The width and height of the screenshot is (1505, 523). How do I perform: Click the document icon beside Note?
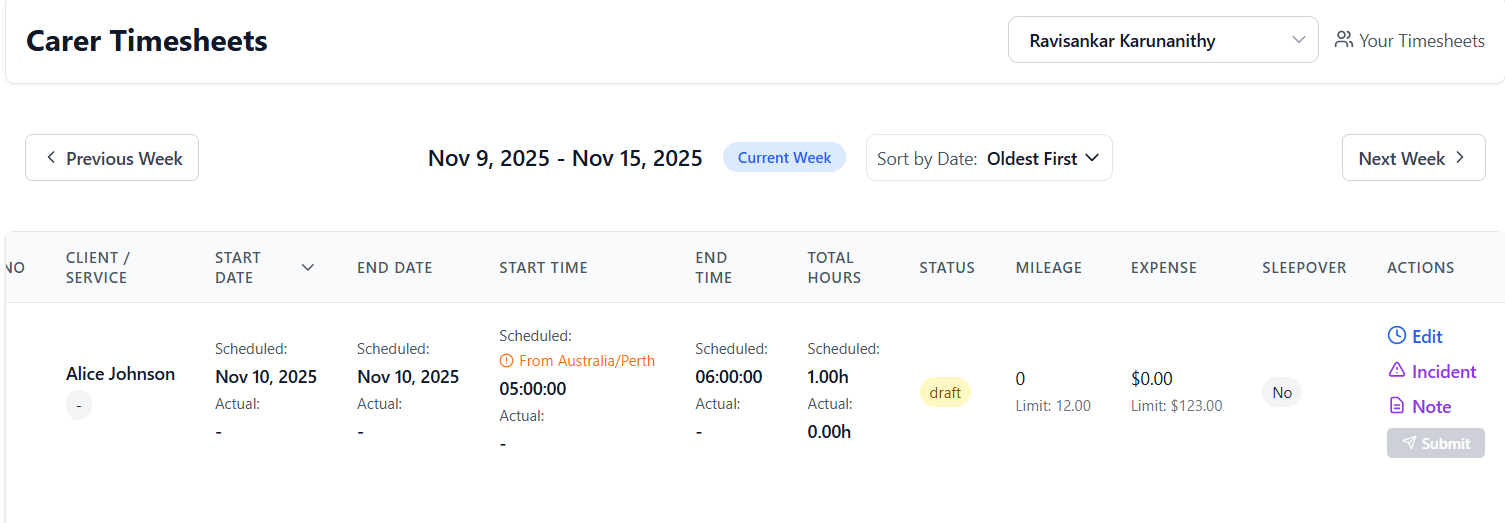(x=1397, y=406)
